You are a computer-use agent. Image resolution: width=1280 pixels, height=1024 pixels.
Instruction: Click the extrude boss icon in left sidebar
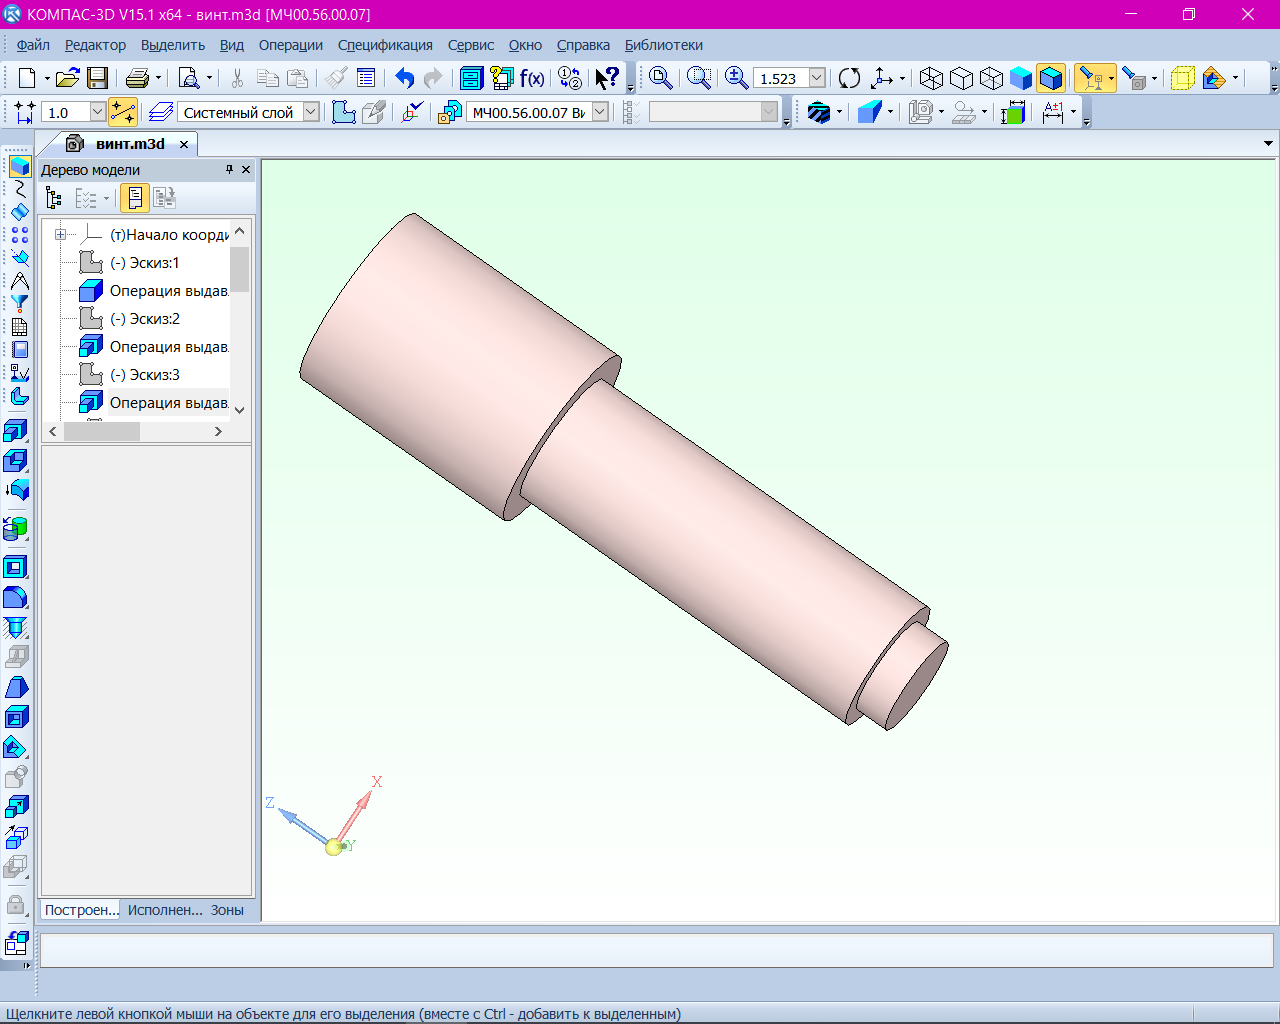(x=16, y=431)
